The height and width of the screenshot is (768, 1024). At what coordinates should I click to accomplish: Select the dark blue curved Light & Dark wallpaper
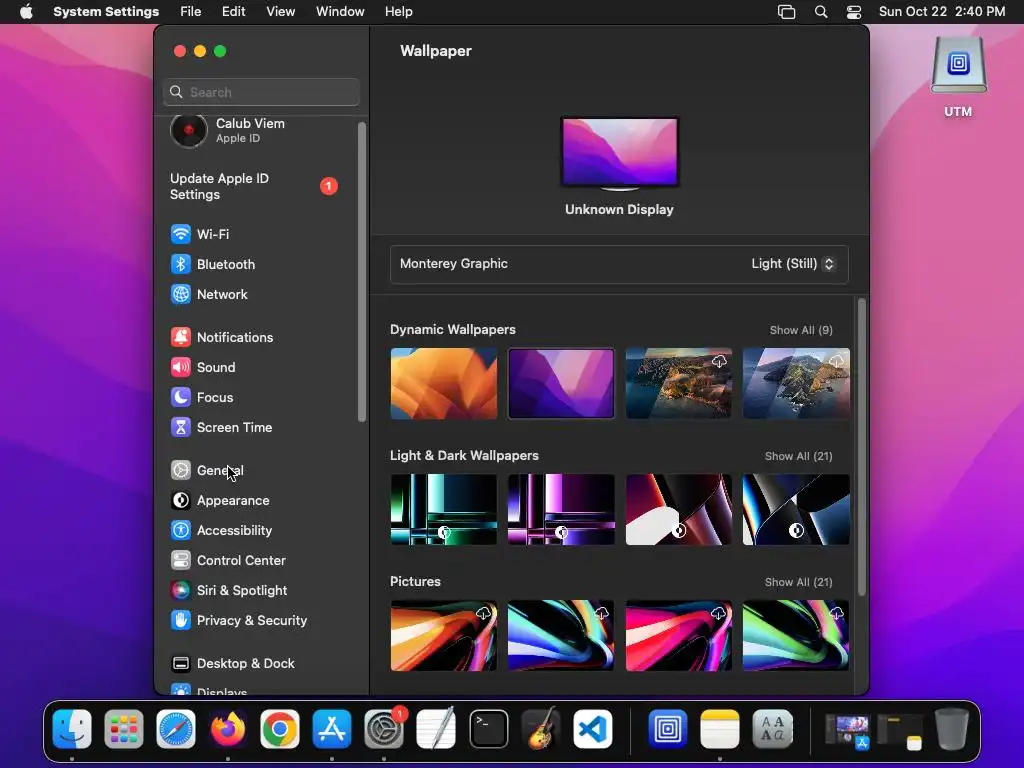click(x=796, y=509)
